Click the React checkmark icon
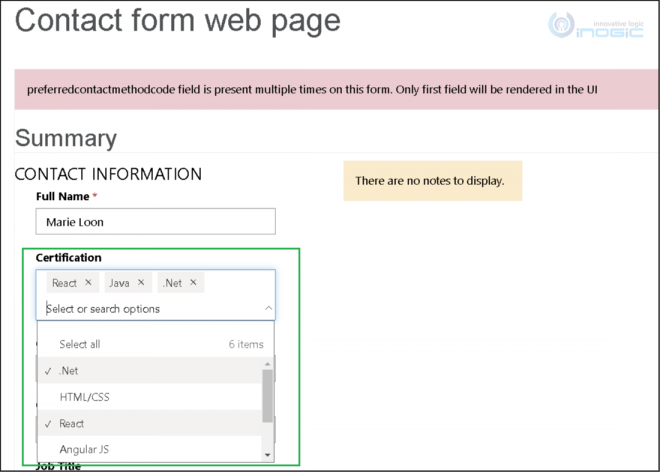 (48, 424)
